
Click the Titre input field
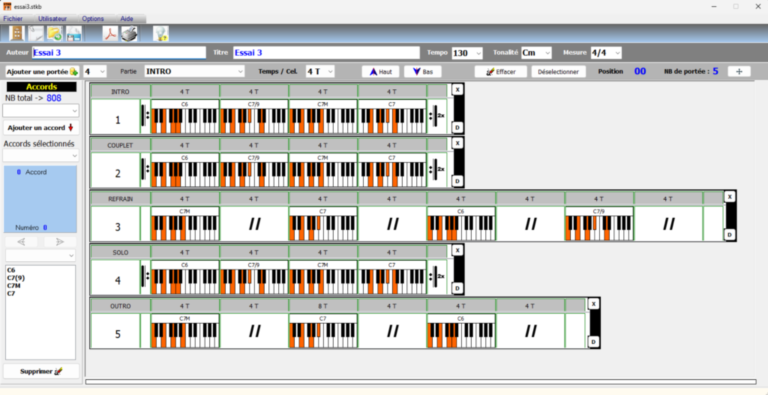(326, 53)
